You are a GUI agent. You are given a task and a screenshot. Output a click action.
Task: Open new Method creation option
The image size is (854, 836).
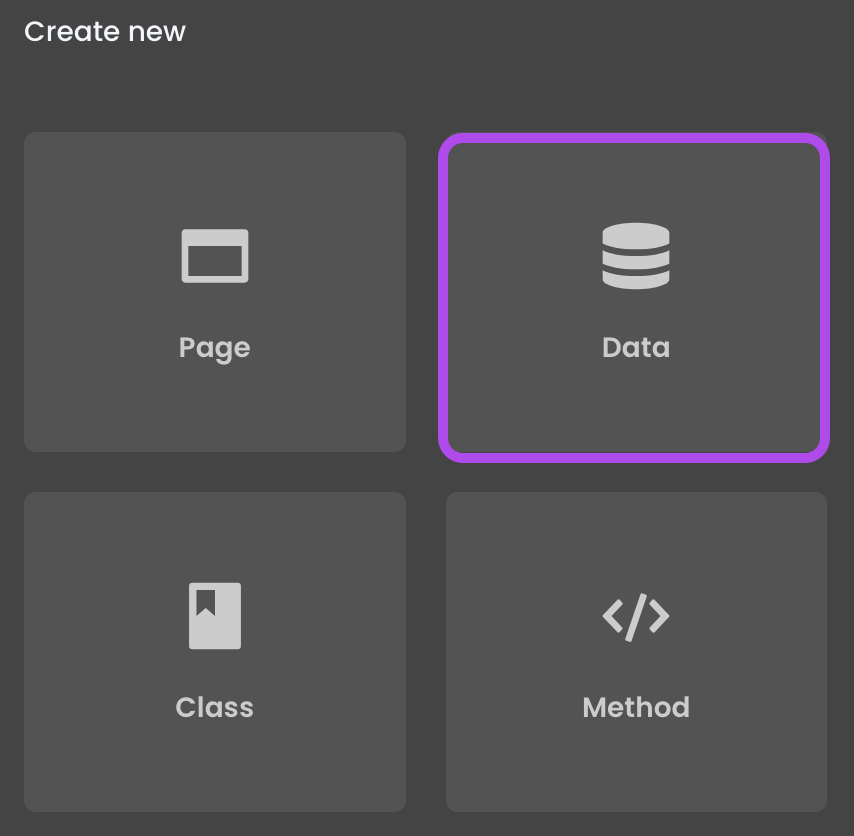636,652
